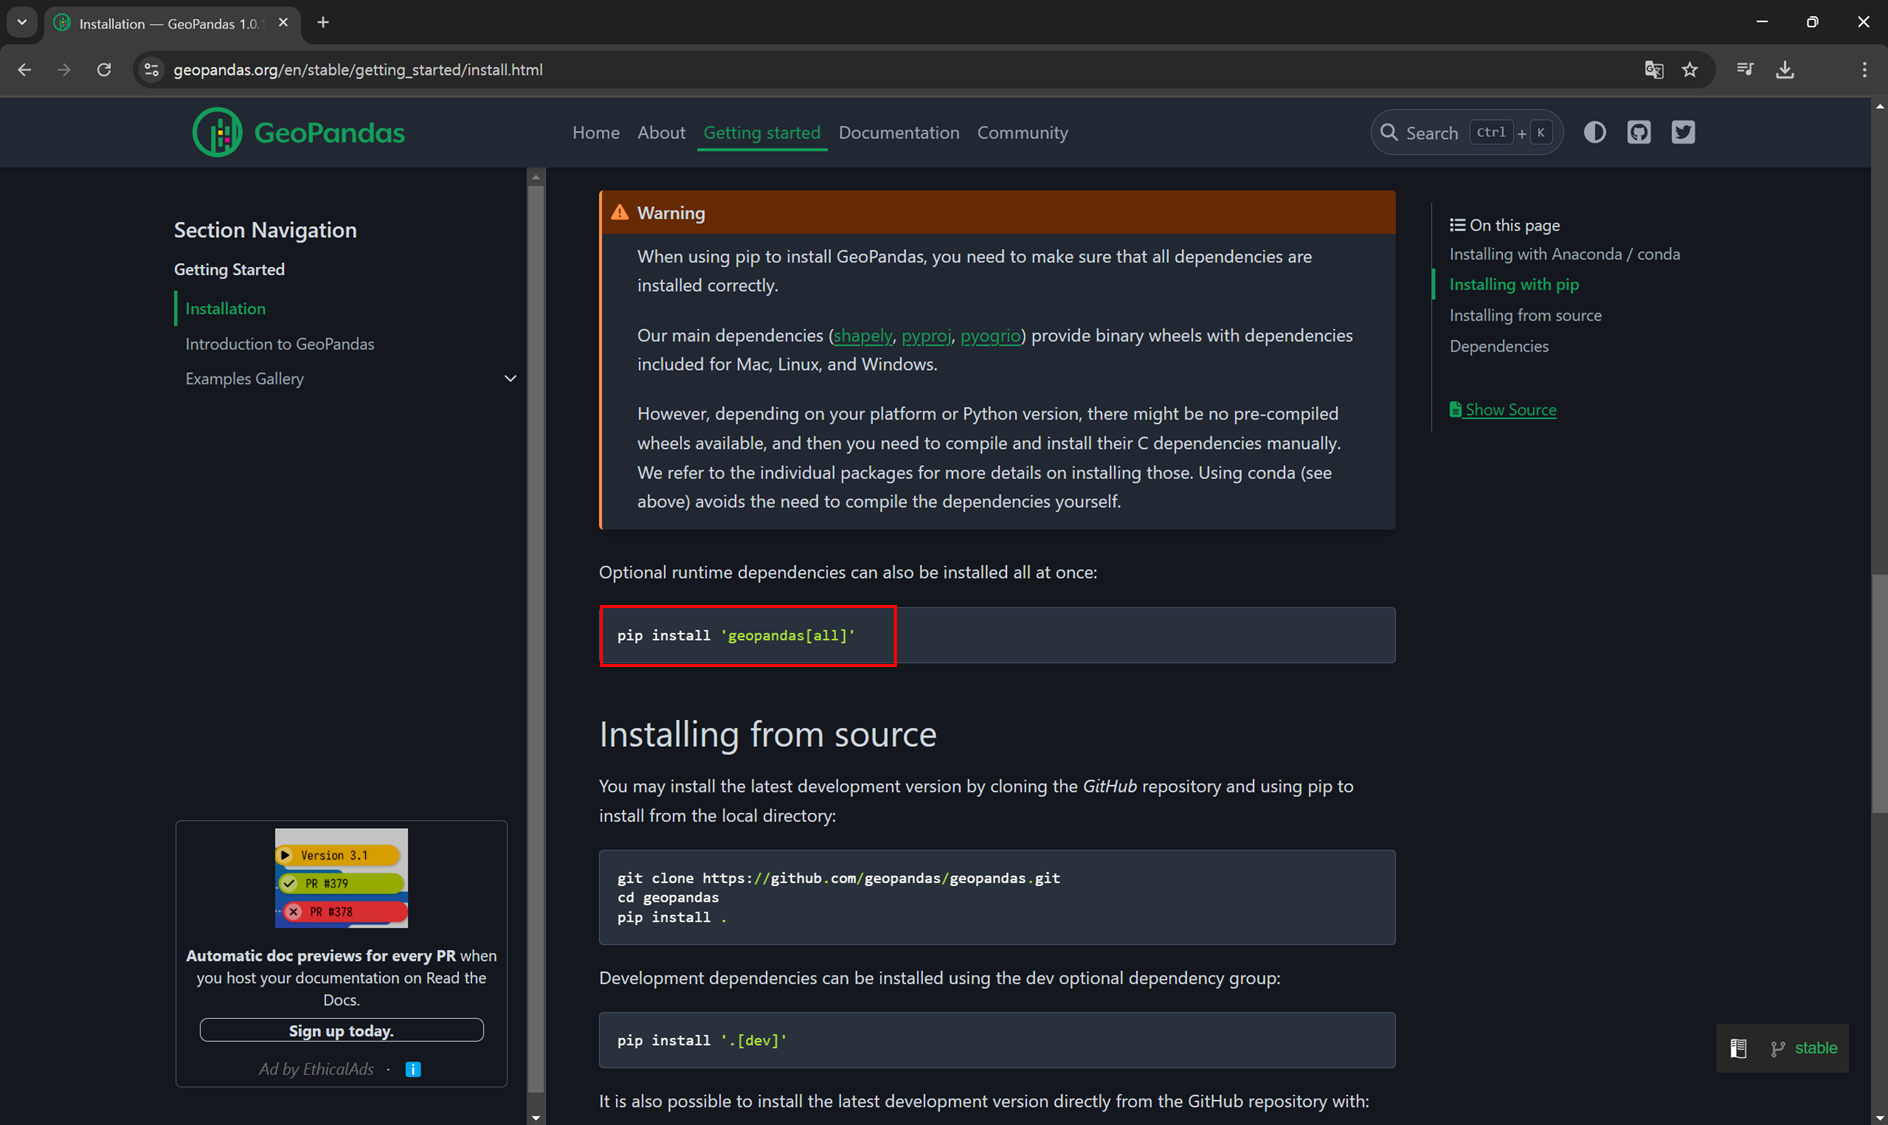Click the search magnifier icon
The width and height of the screenshot is (1888, 1125).
[1389, 132]
